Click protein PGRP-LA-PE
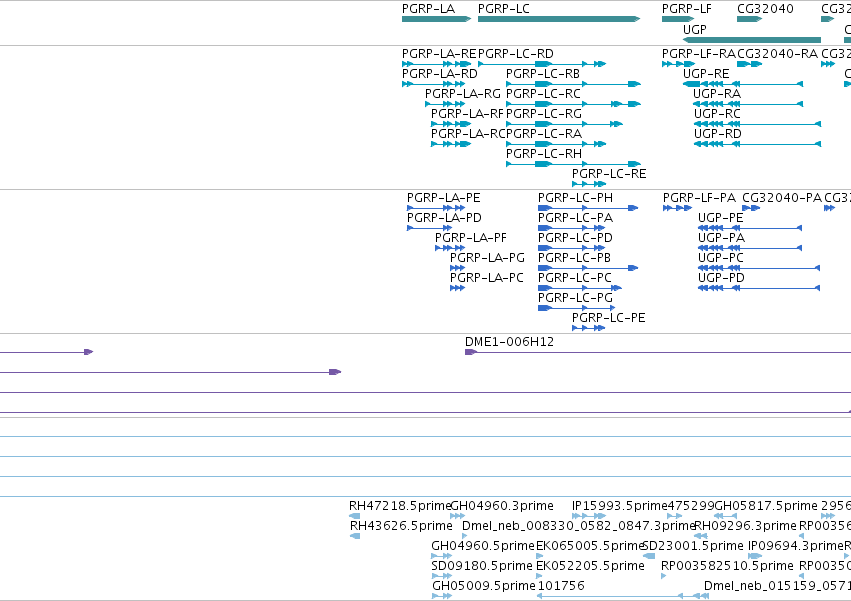The image size is (851, 601). [443, 198]
